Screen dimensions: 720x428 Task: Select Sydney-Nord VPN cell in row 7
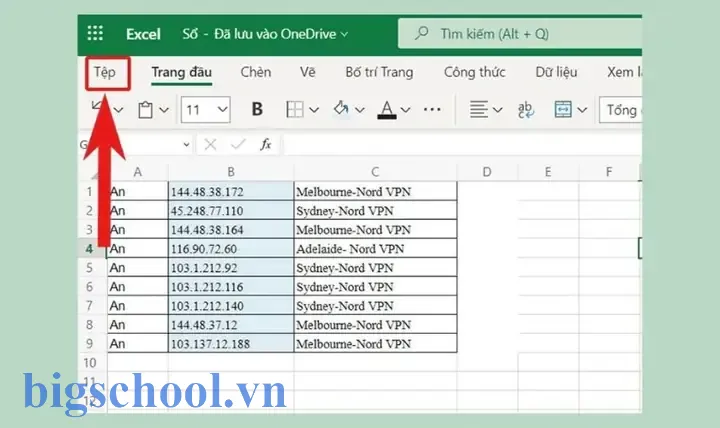pyautogui.click(x=375, y=306)
